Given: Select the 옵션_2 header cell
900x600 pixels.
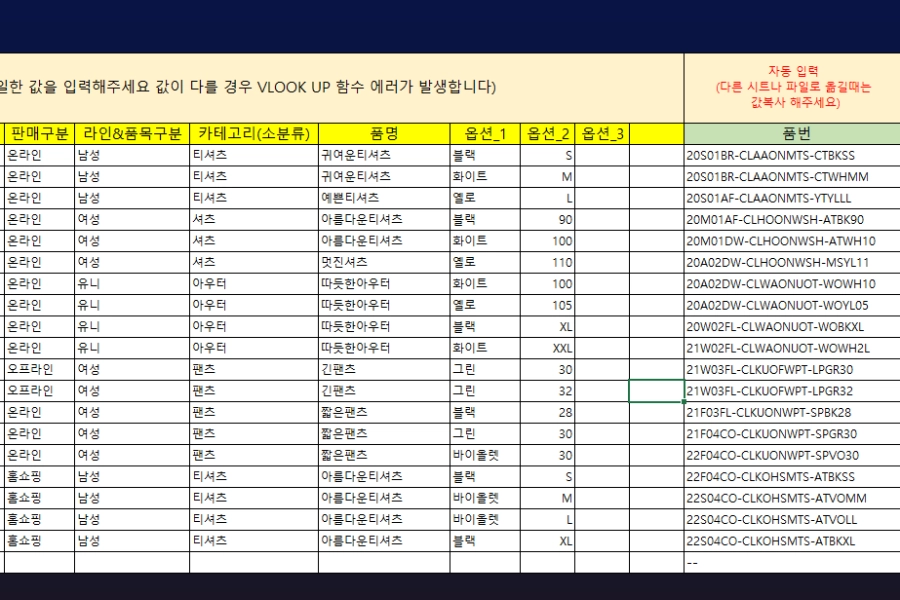Looking at the screenshot, I should coord(548,134).
